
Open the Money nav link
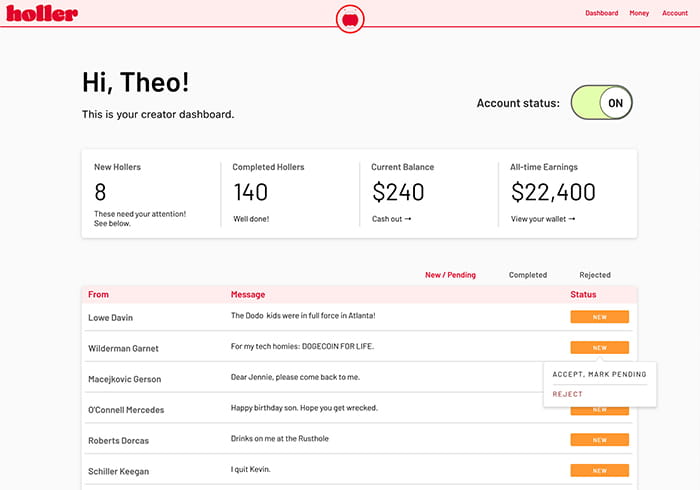point(639,13)
